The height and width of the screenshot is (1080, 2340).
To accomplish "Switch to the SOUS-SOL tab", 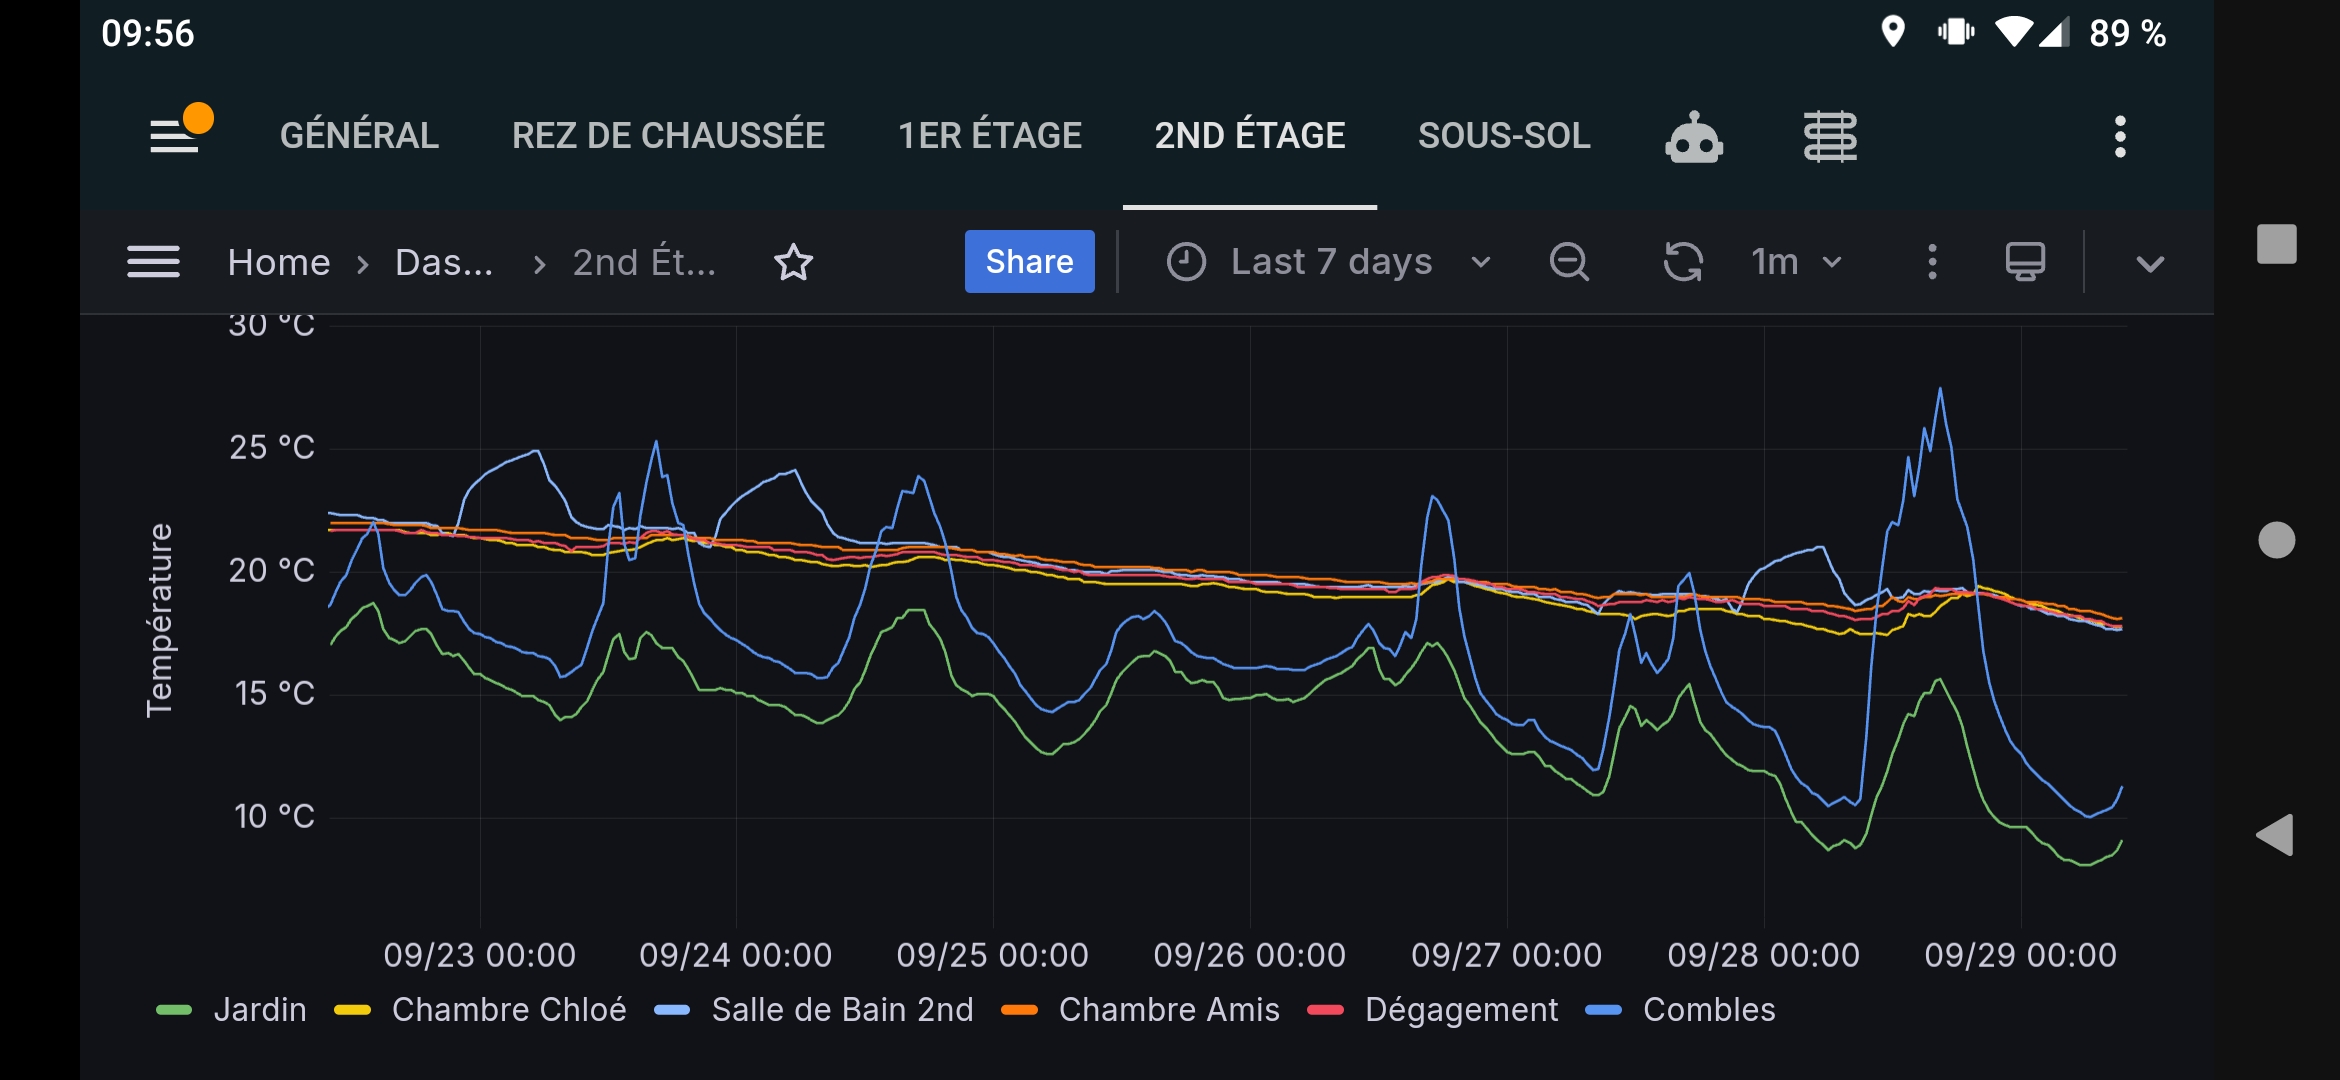I will tap(1504, 136).
